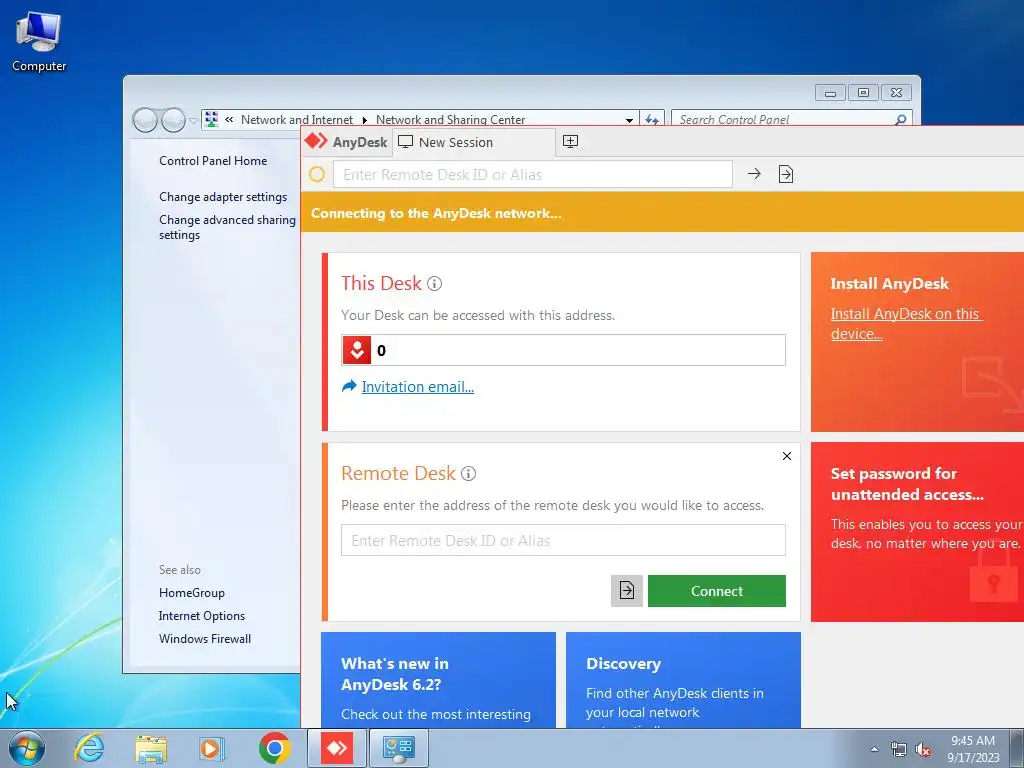The image size is (1024, 768).
Task: Expand the Network and Internet breadcrumb arrow
Action: [364, 120]
